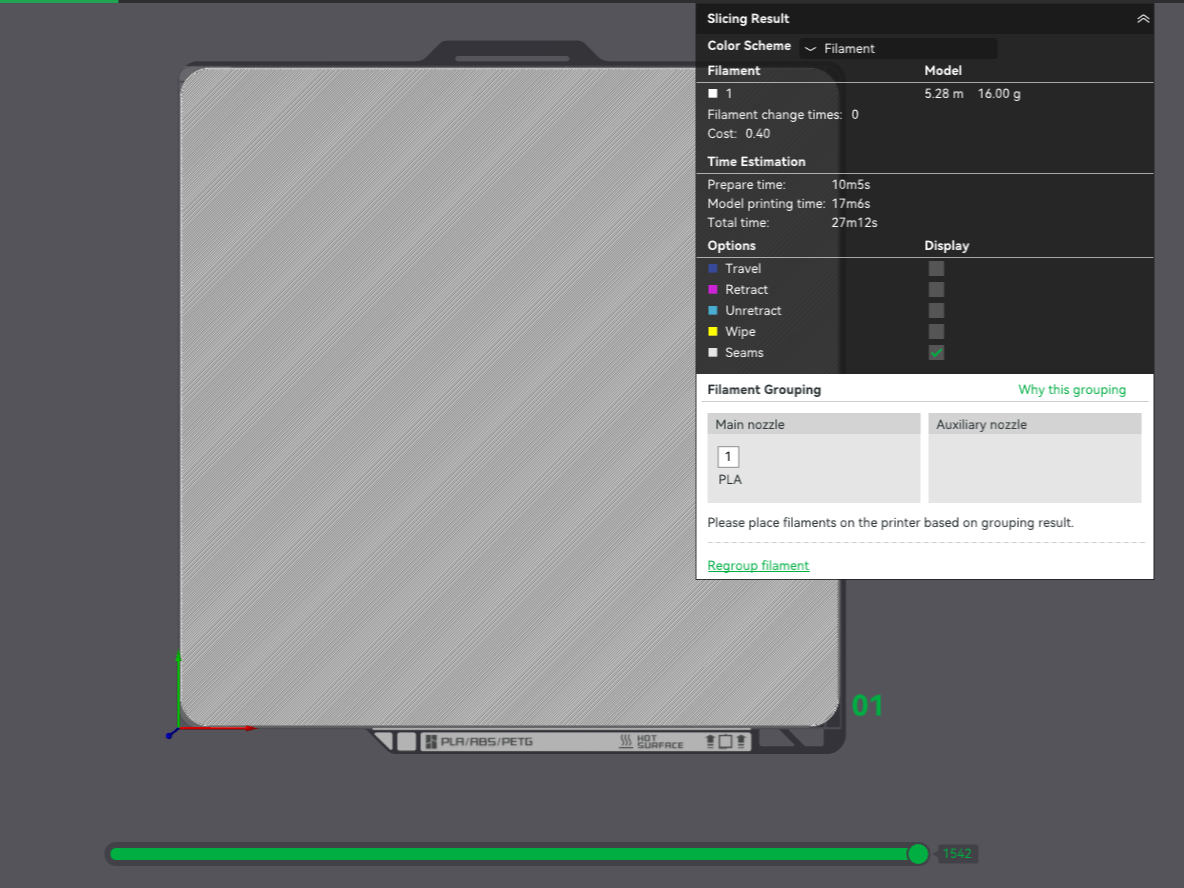Collapse the Slicing Result panel chevron
Screen dimensions: 1184x888
click(x=1142, y=19)
